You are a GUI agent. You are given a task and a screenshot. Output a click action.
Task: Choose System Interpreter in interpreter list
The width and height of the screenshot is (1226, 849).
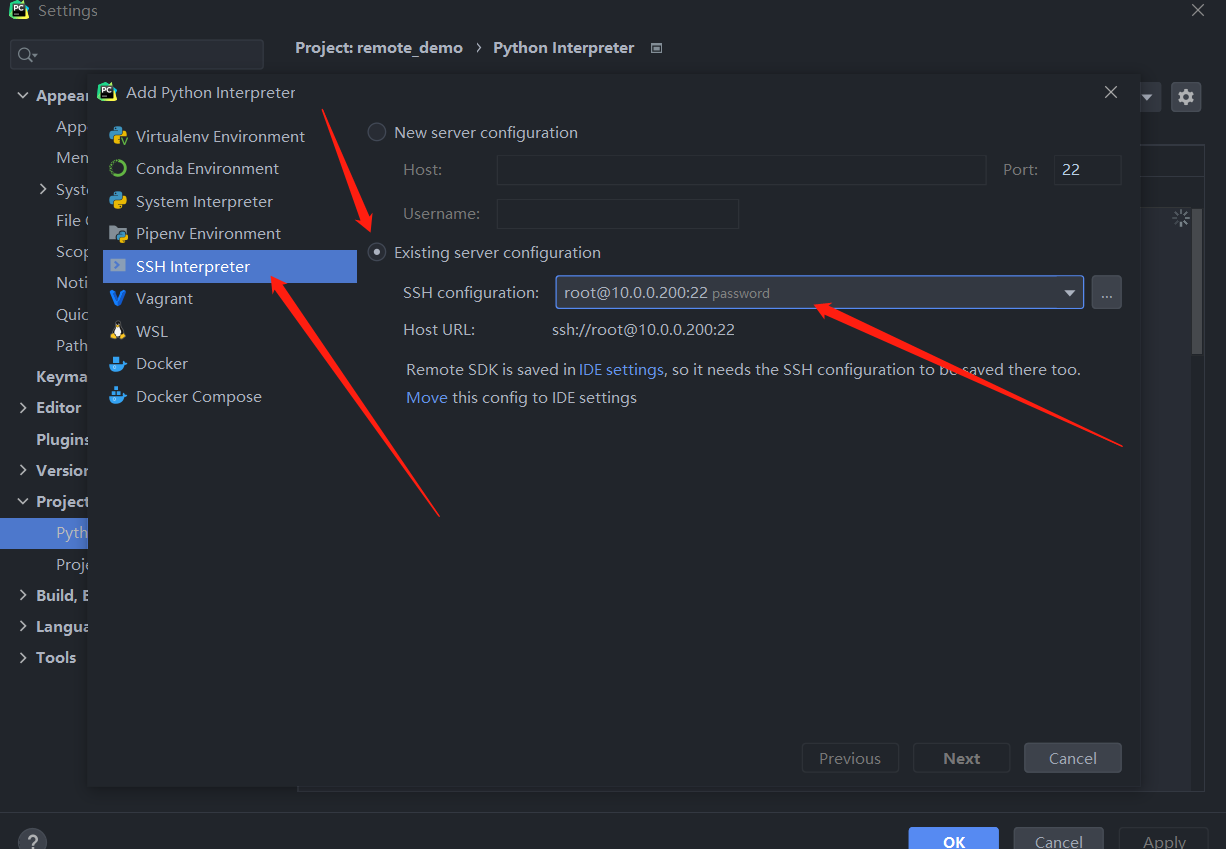(230, 201)
